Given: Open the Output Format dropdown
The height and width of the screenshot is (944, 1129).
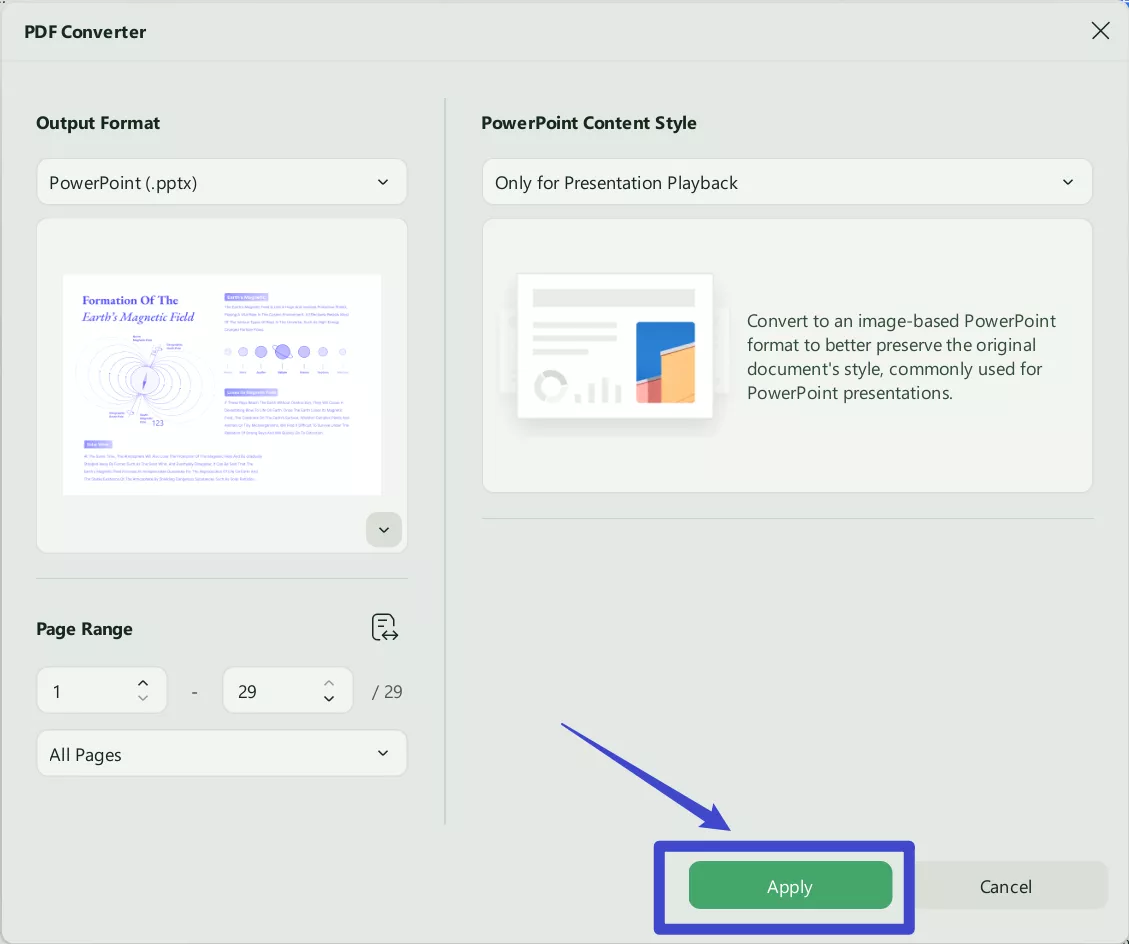Looking at the screenshot, I should 221,182.
